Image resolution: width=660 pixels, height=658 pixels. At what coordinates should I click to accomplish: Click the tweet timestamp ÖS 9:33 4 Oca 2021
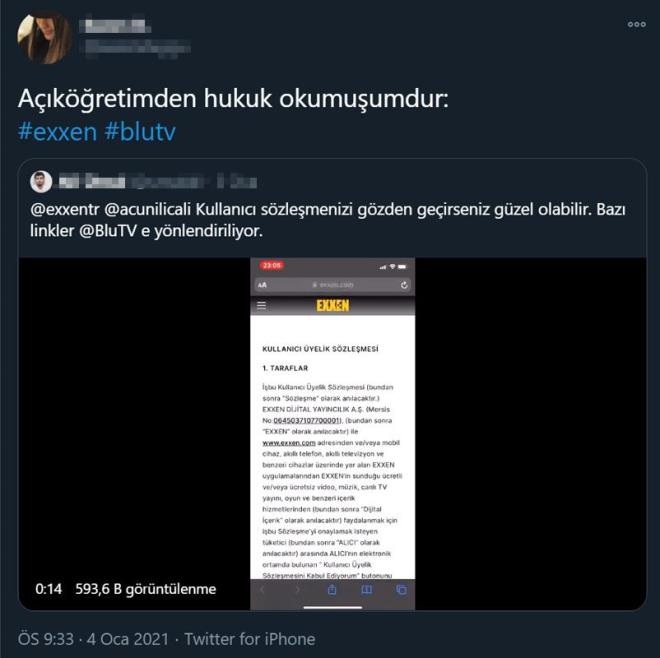(93, 639)
